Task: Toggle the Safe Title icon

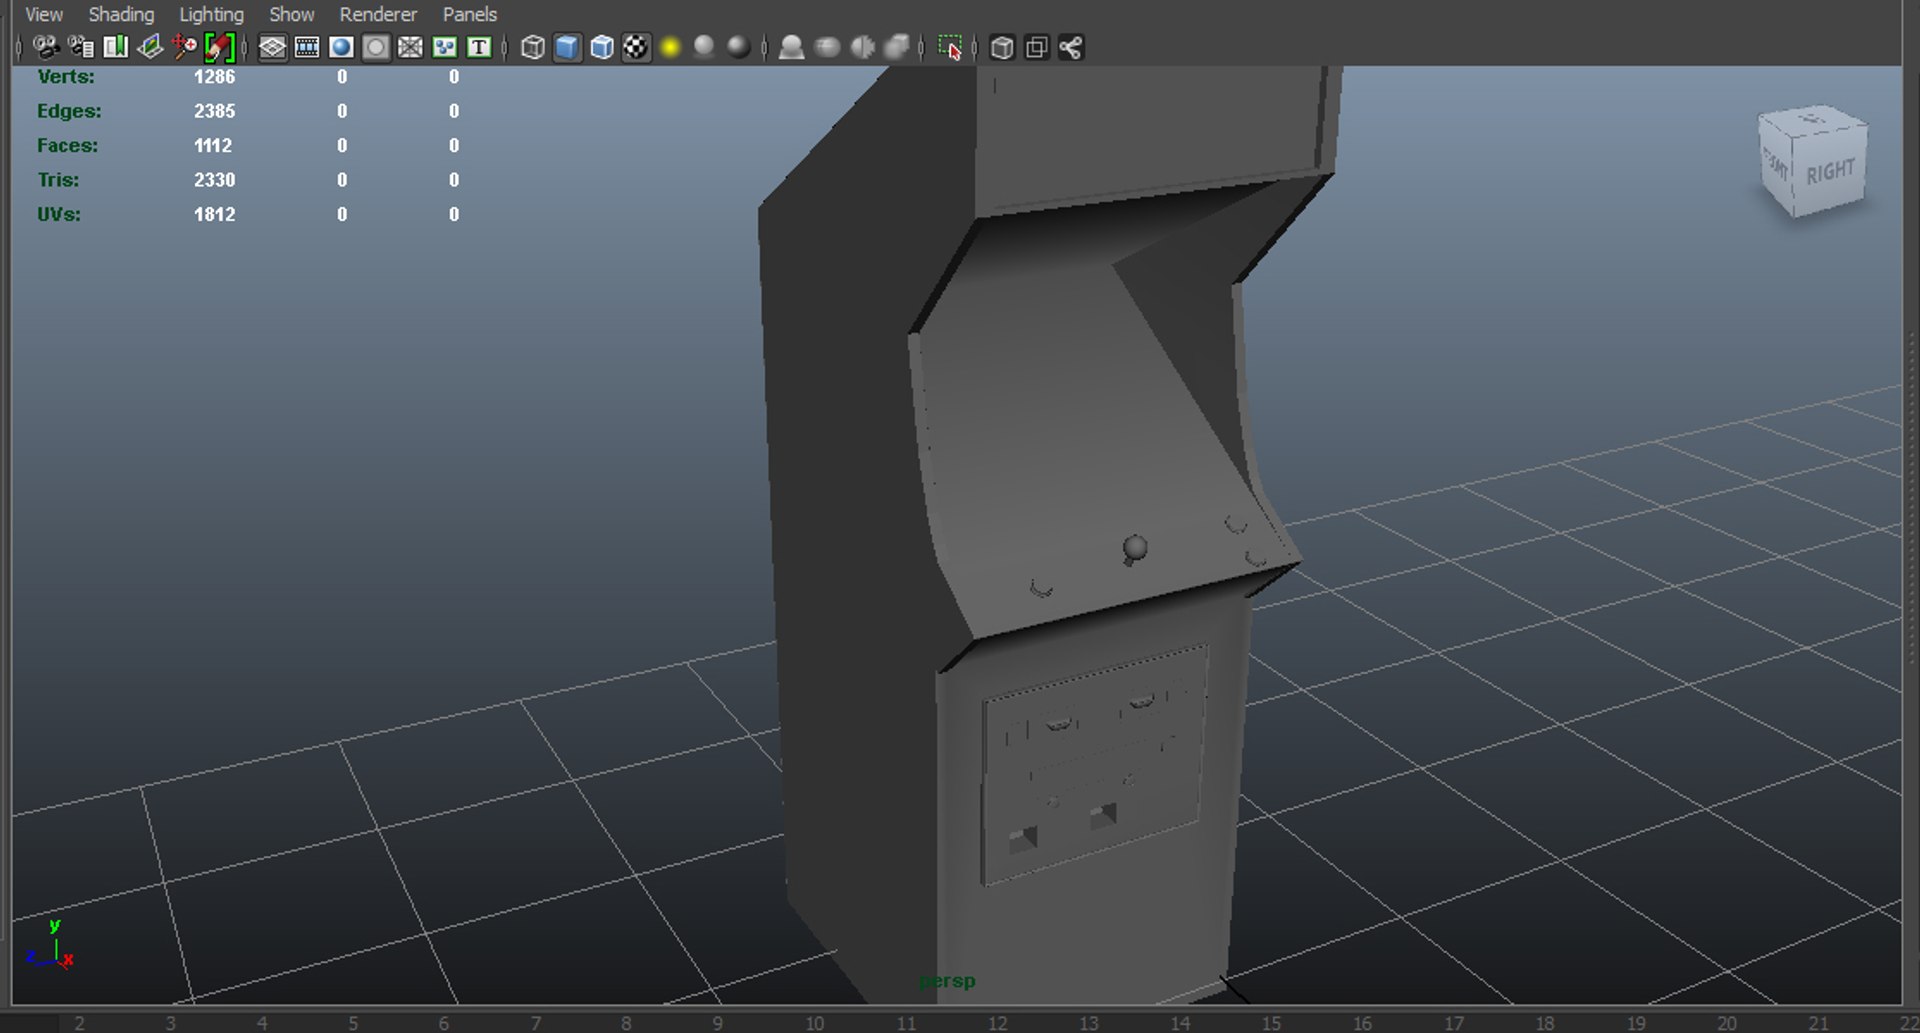Action: 479,47
